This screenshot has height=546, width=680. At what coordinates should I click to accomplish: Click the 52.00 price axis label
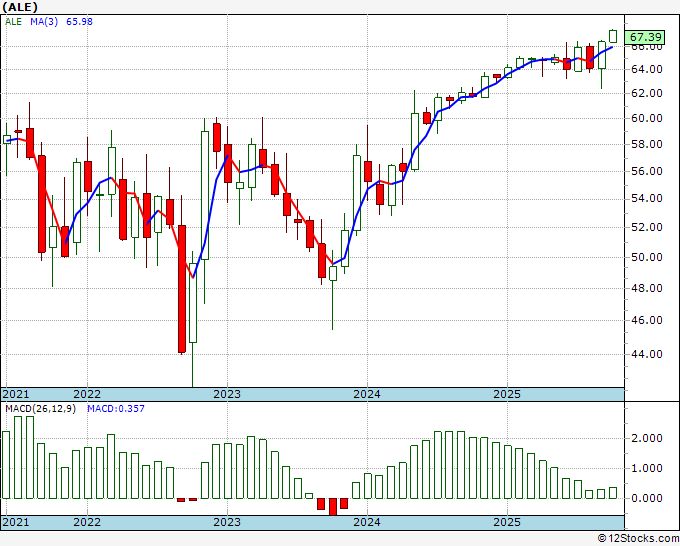point(647,227)
